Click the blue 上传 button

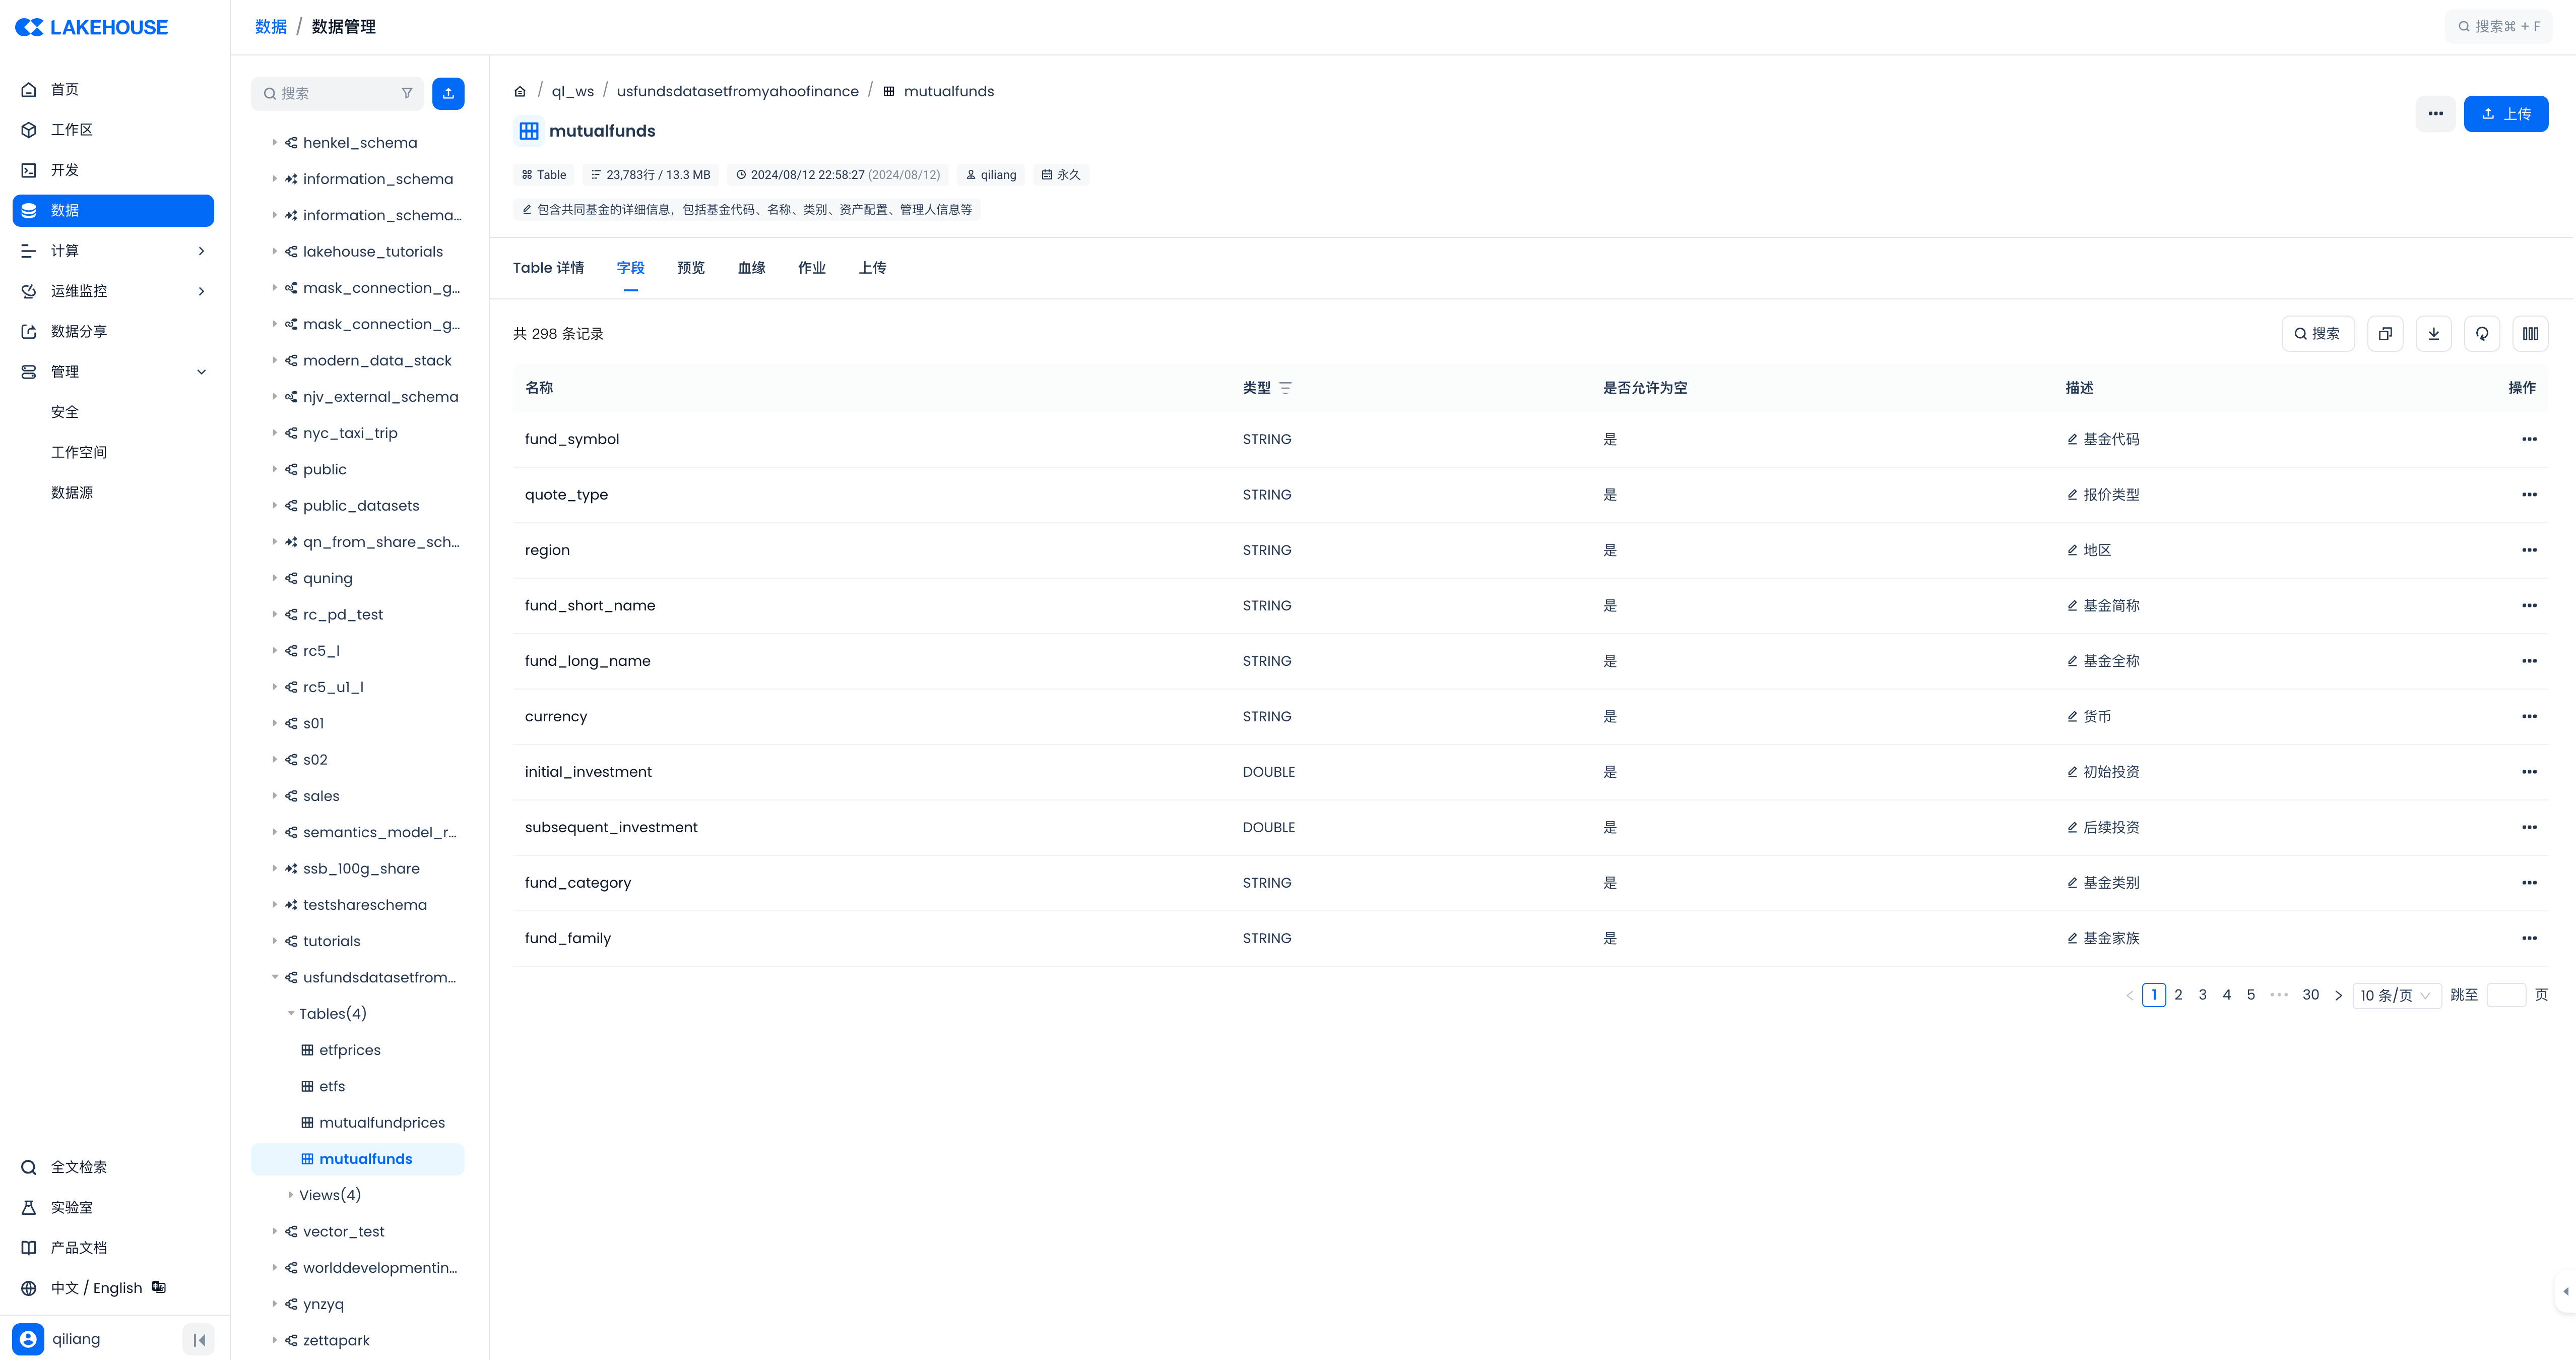click(x=2505, y=114)
